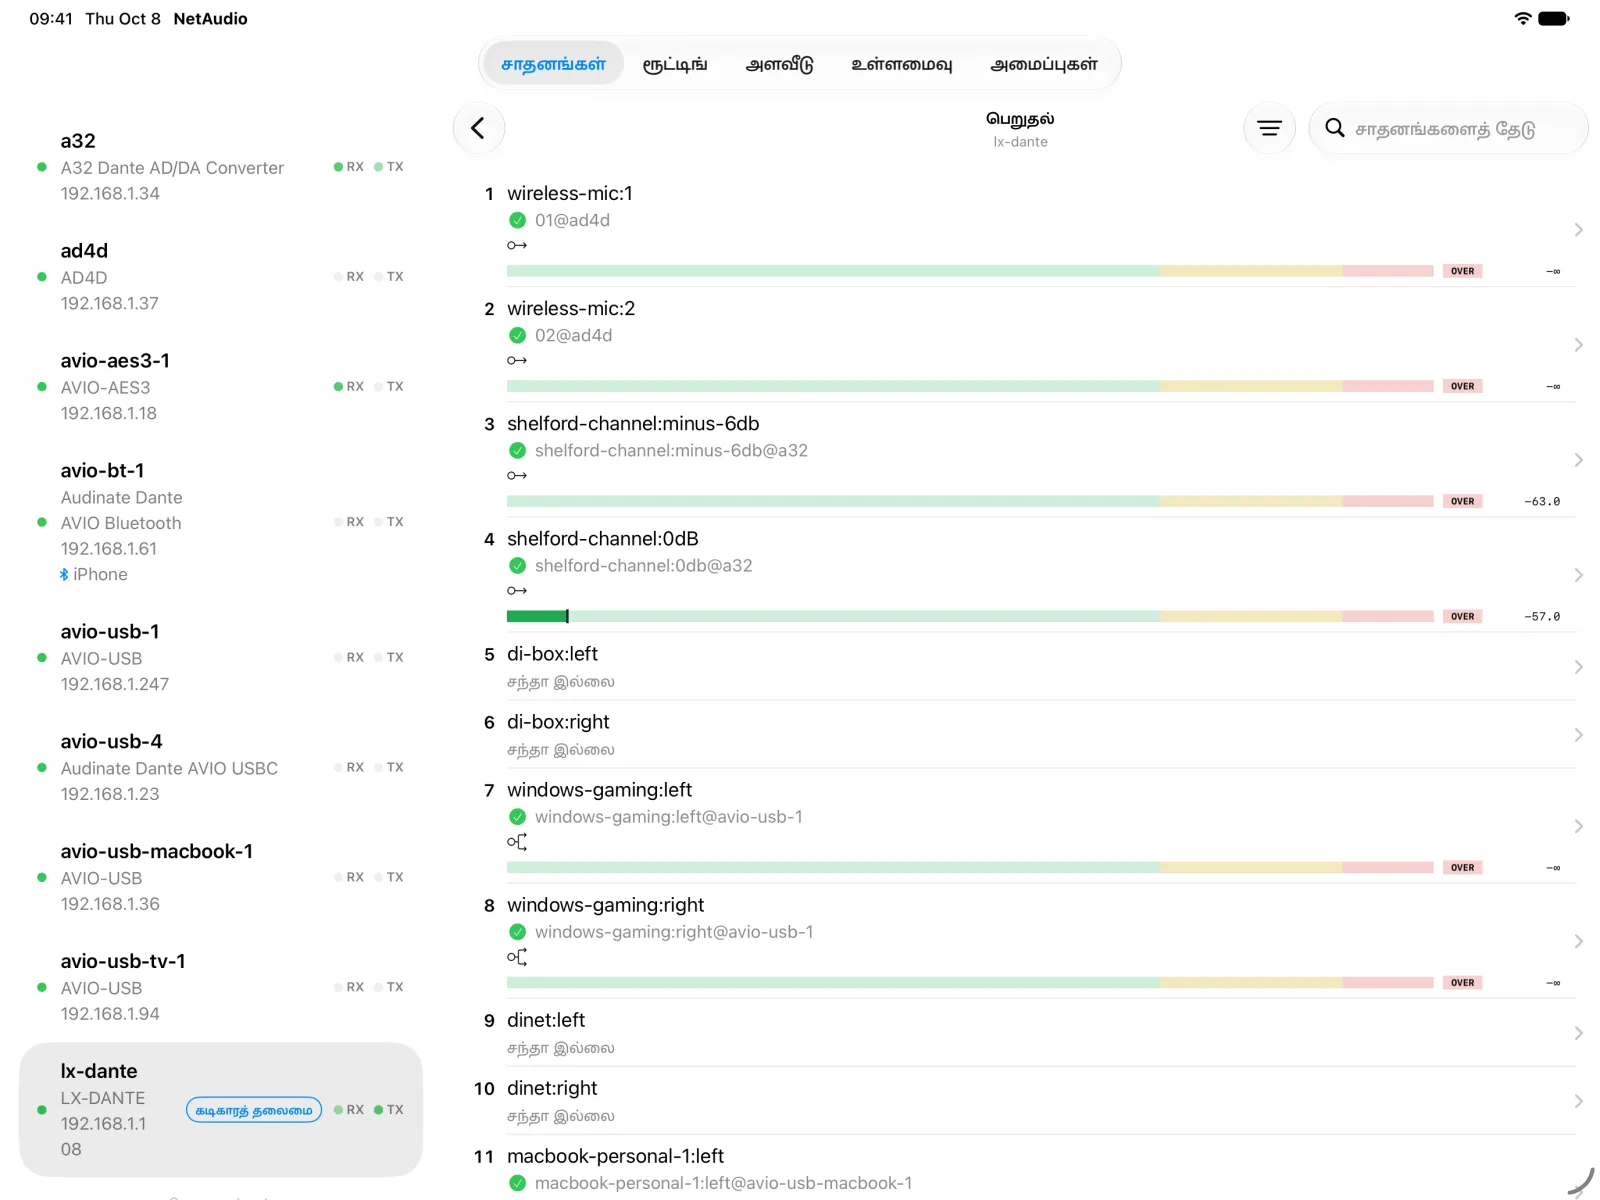This screenshot has height=1200, width=1600.
Task: Open the filter list icon button
Action: tap(1269, 128)
